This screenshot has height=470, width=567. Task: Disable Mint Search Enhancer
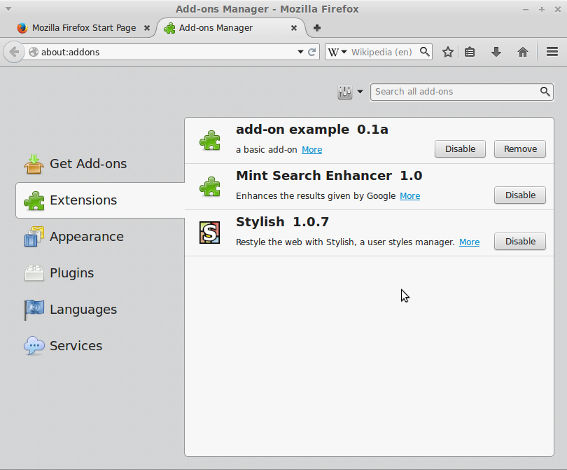pyautogui.click(x=520, y=195)
